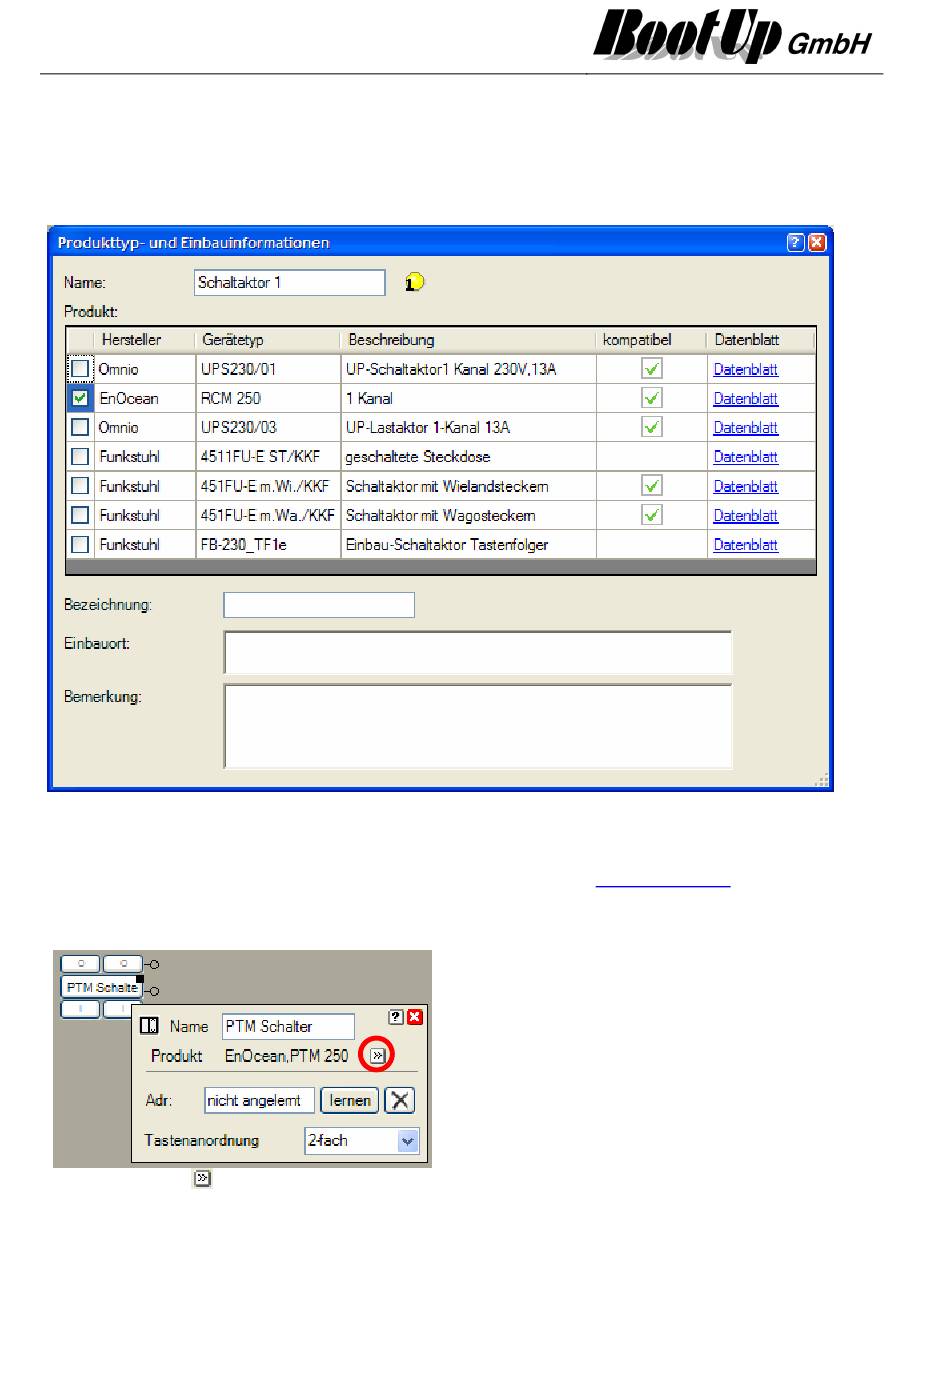Open Datenblatt link for 451FU-E m.Wa./KKF
Image resolution: width=950 pixels, height=1388 pixels.
[746, 516]
